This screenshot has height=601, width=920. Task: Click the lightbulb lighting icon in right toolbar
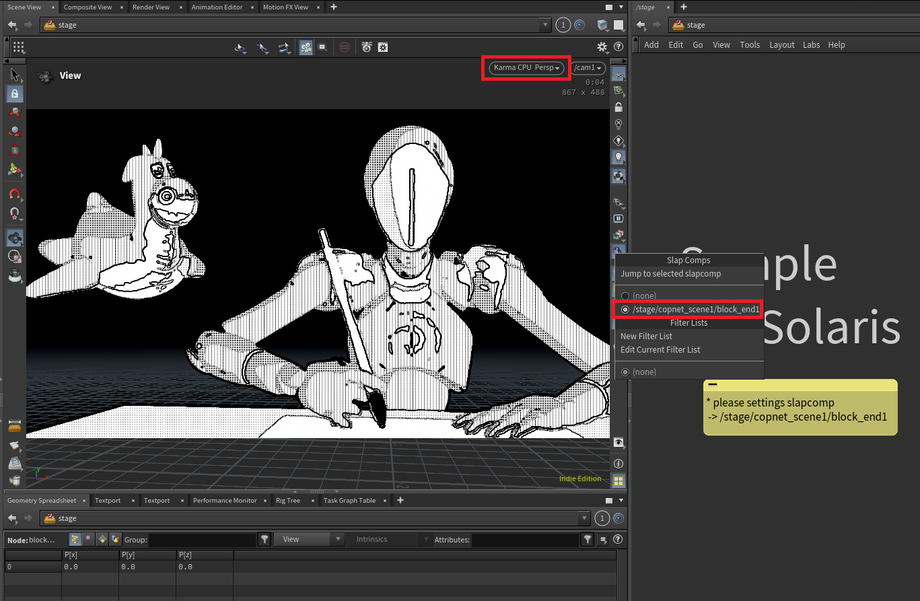(x=619, y=157)
